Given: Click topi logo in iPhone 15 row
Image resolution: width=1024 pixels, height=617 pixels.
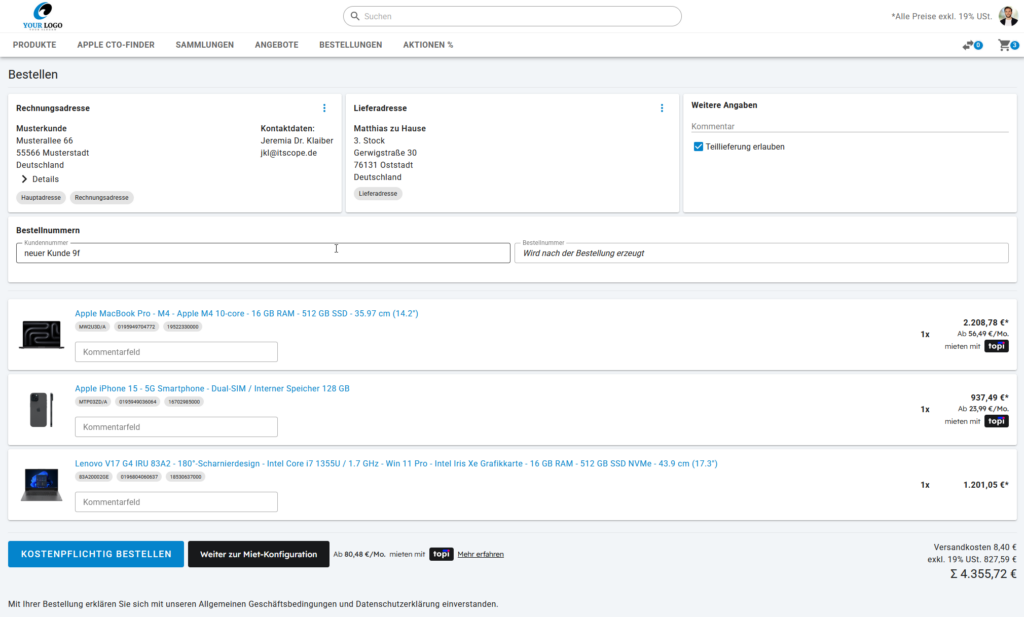Looking at the screenshot, I should [x=997, y=421].
